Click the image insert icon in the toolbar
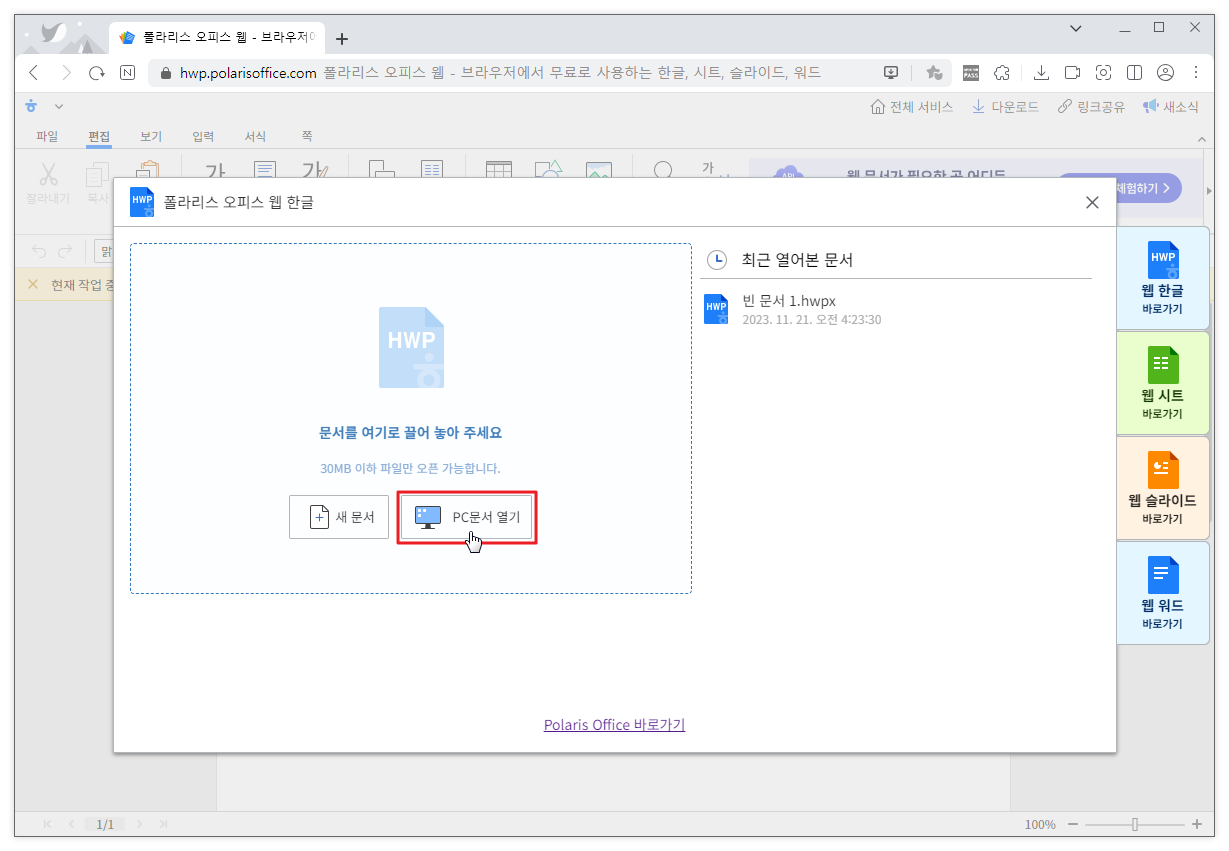Screen dimensions: 1229x851 point(599,170)
